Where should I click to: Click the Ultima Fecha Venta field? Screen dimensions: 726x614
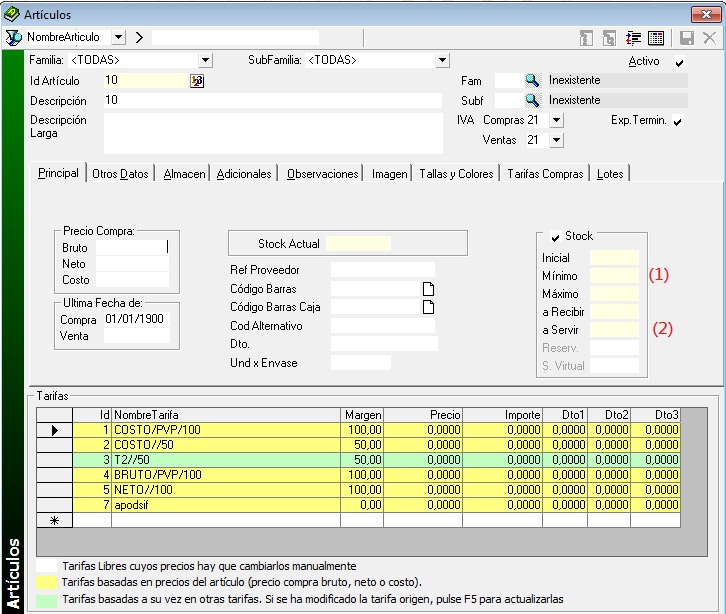(x=137, y=336)
